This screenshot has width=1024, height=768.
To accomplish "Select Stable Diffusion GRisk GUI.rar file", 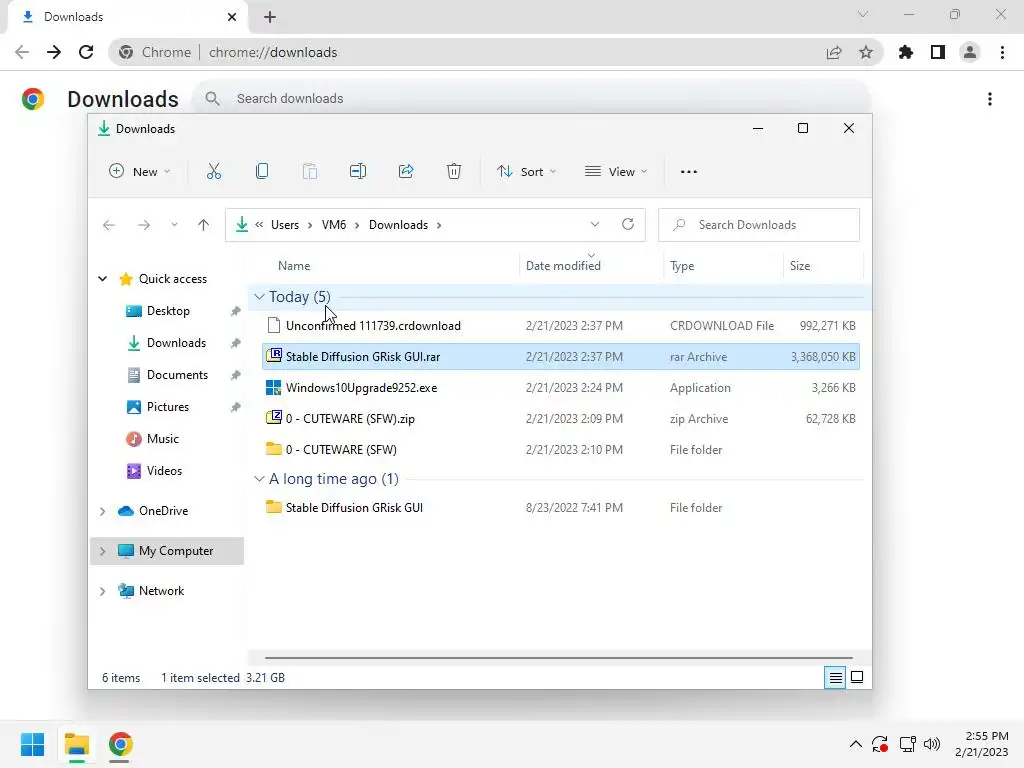I will pyautogui.click(x=561, y=357).
